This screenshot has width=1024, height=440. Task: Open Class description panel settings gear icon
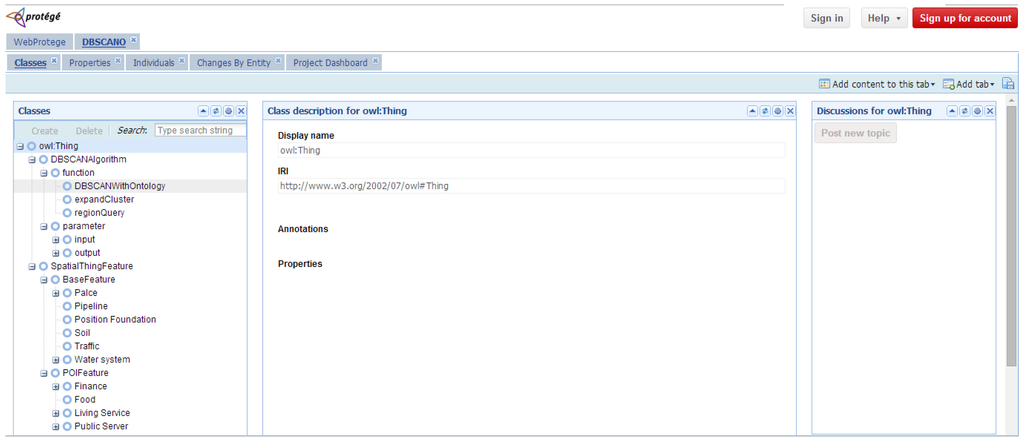[778, 111]
